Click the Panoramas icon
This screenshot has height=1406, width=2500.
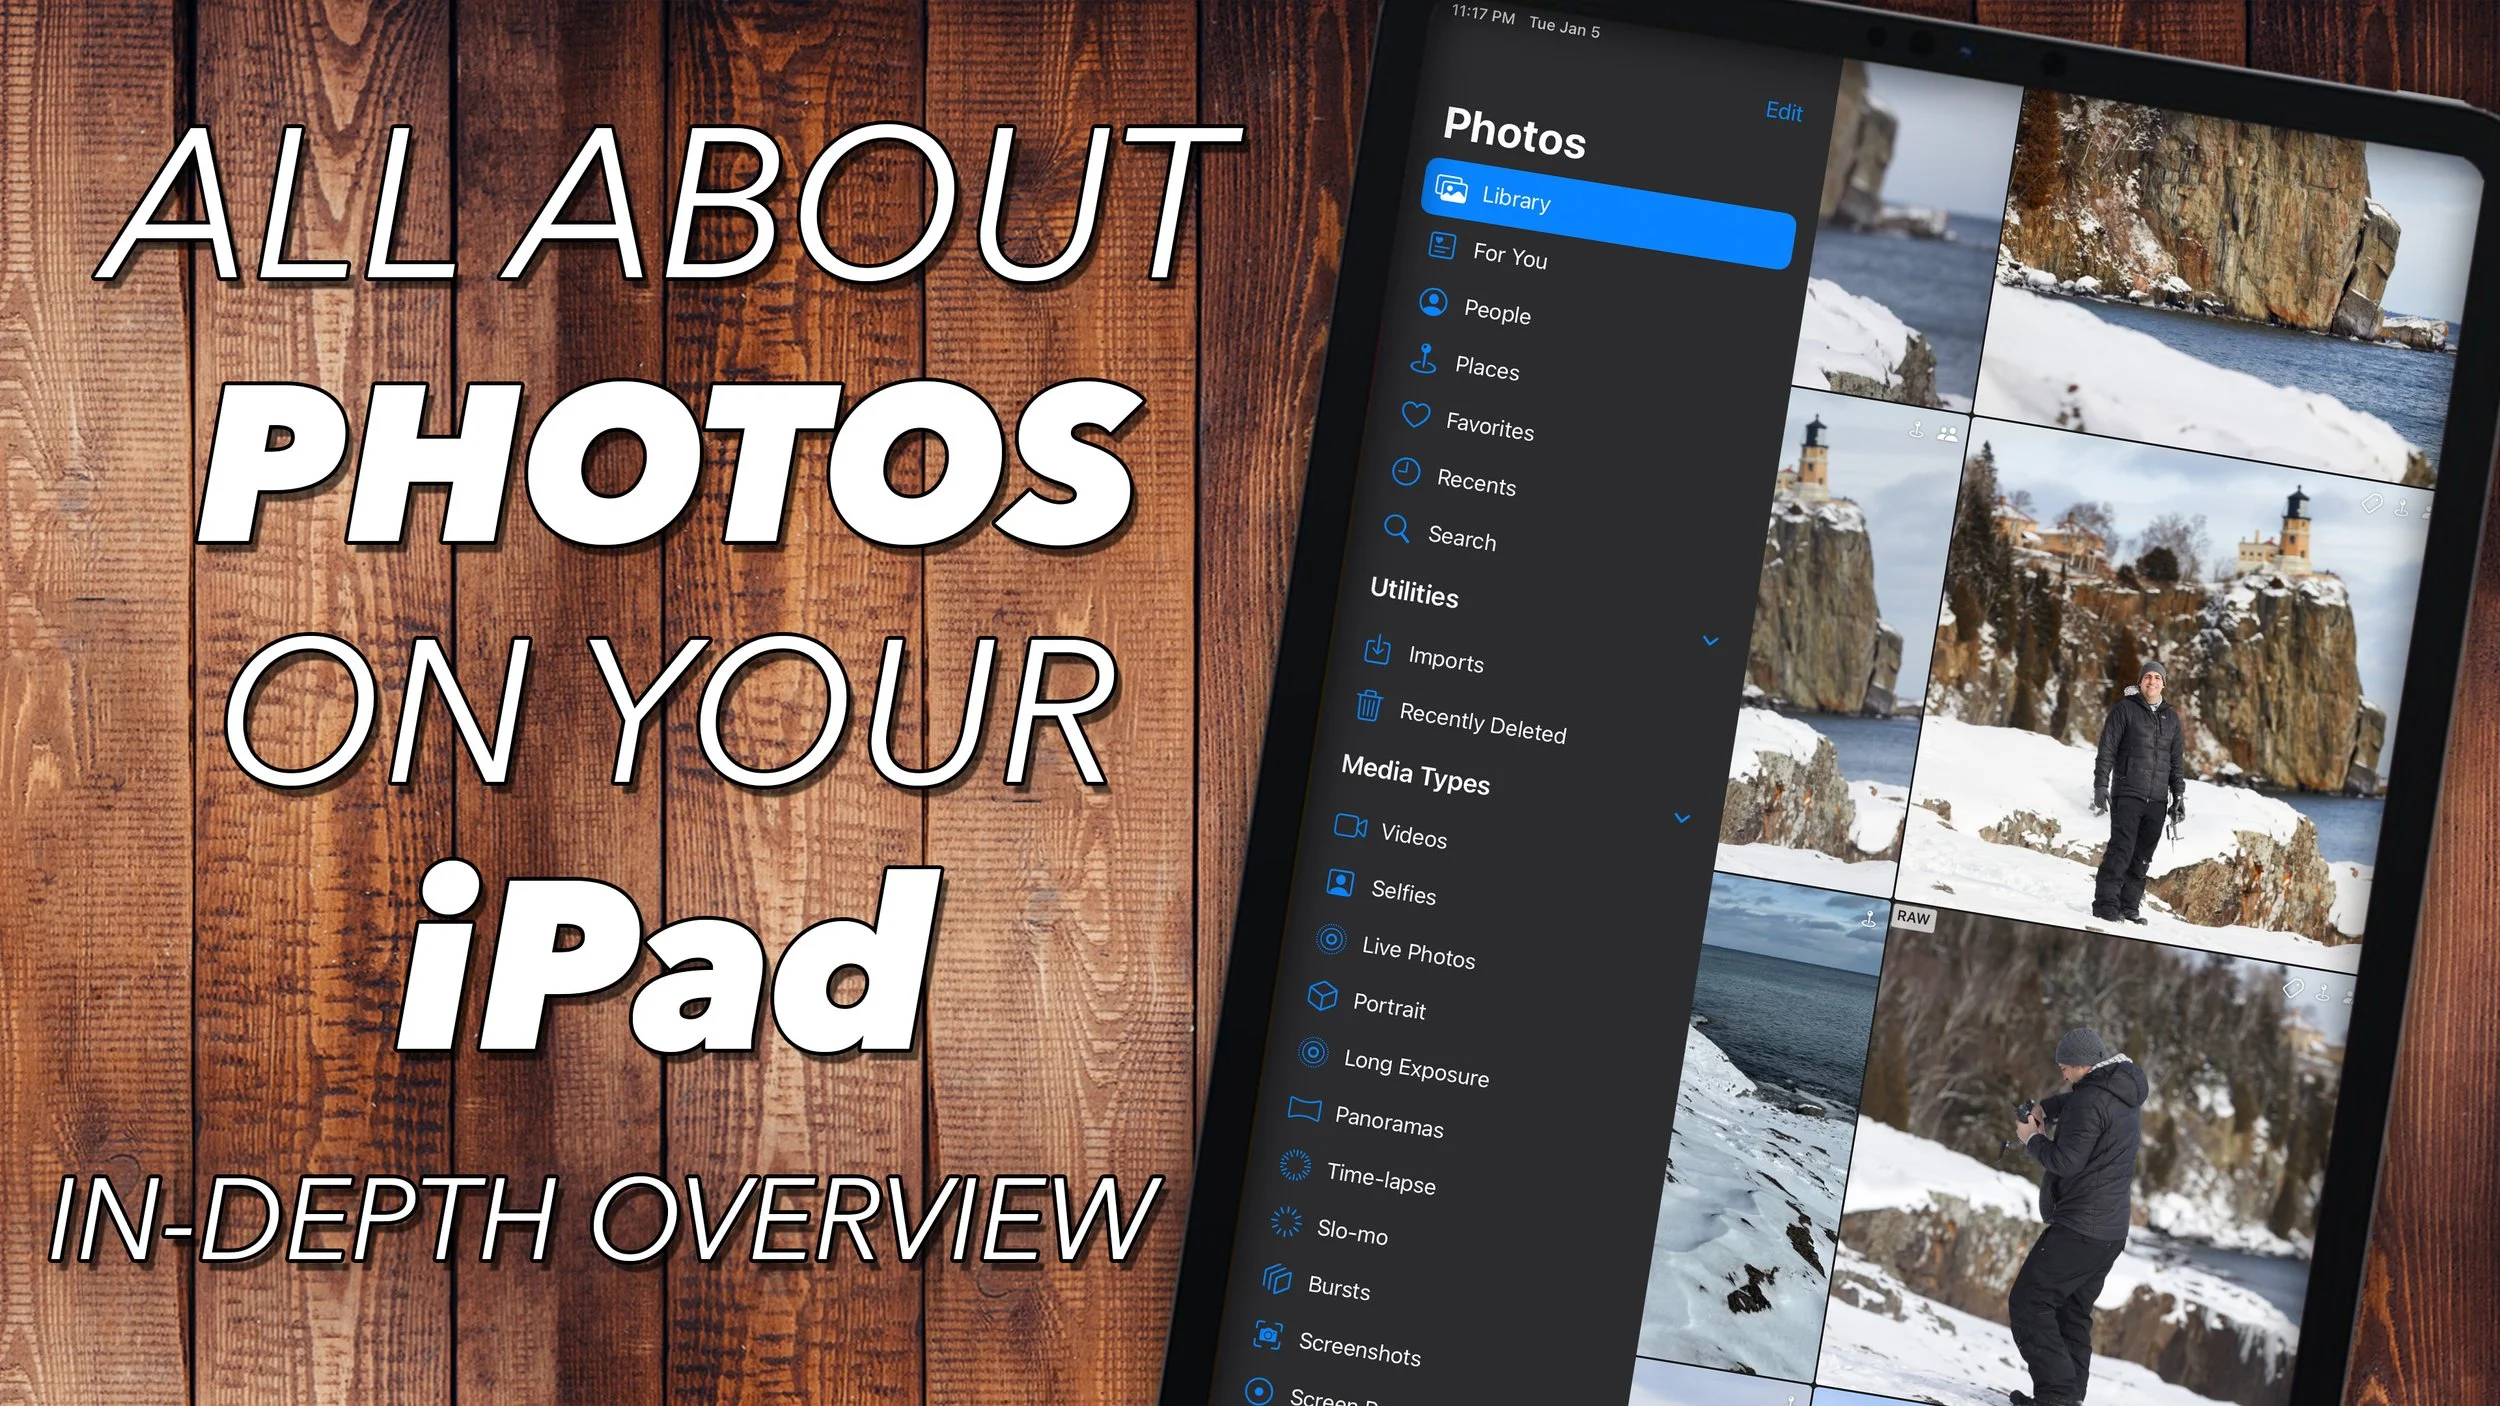(1304, 1108)
